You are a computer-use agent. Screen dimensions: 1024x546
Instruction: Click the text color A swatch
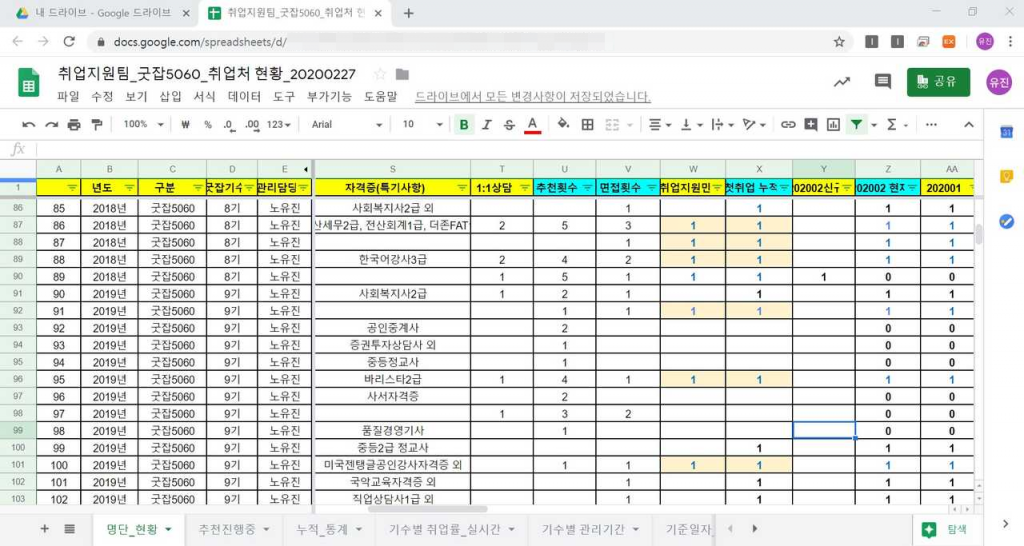tap(533, 125)
